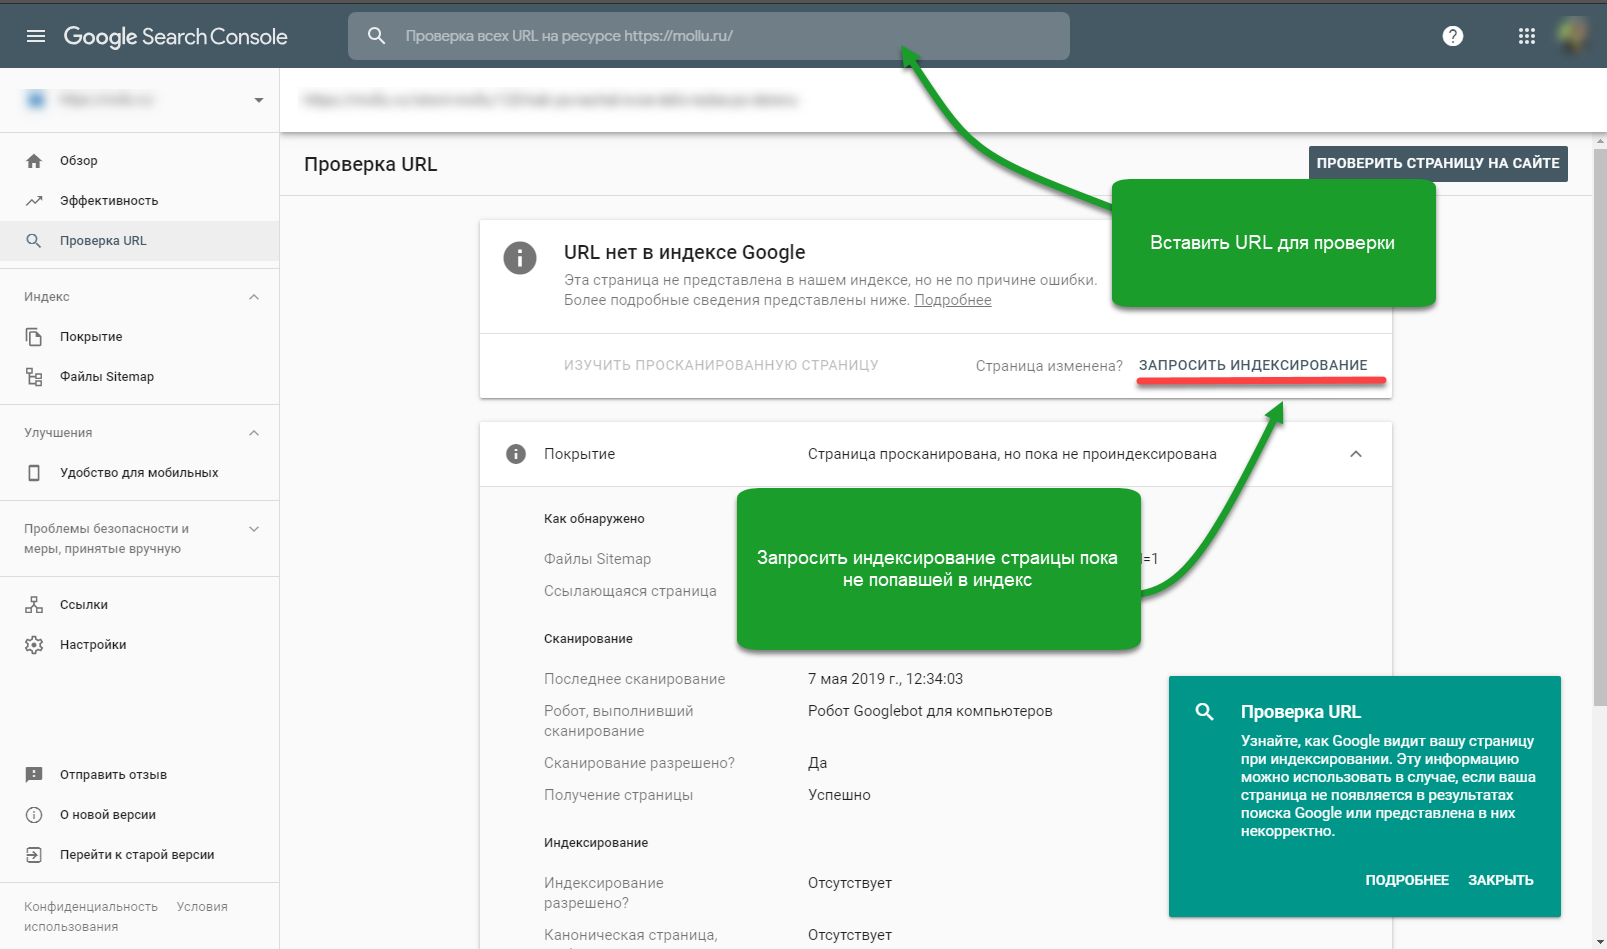Open О новой версии
The image size is (1607, 949).
(139, 815)
